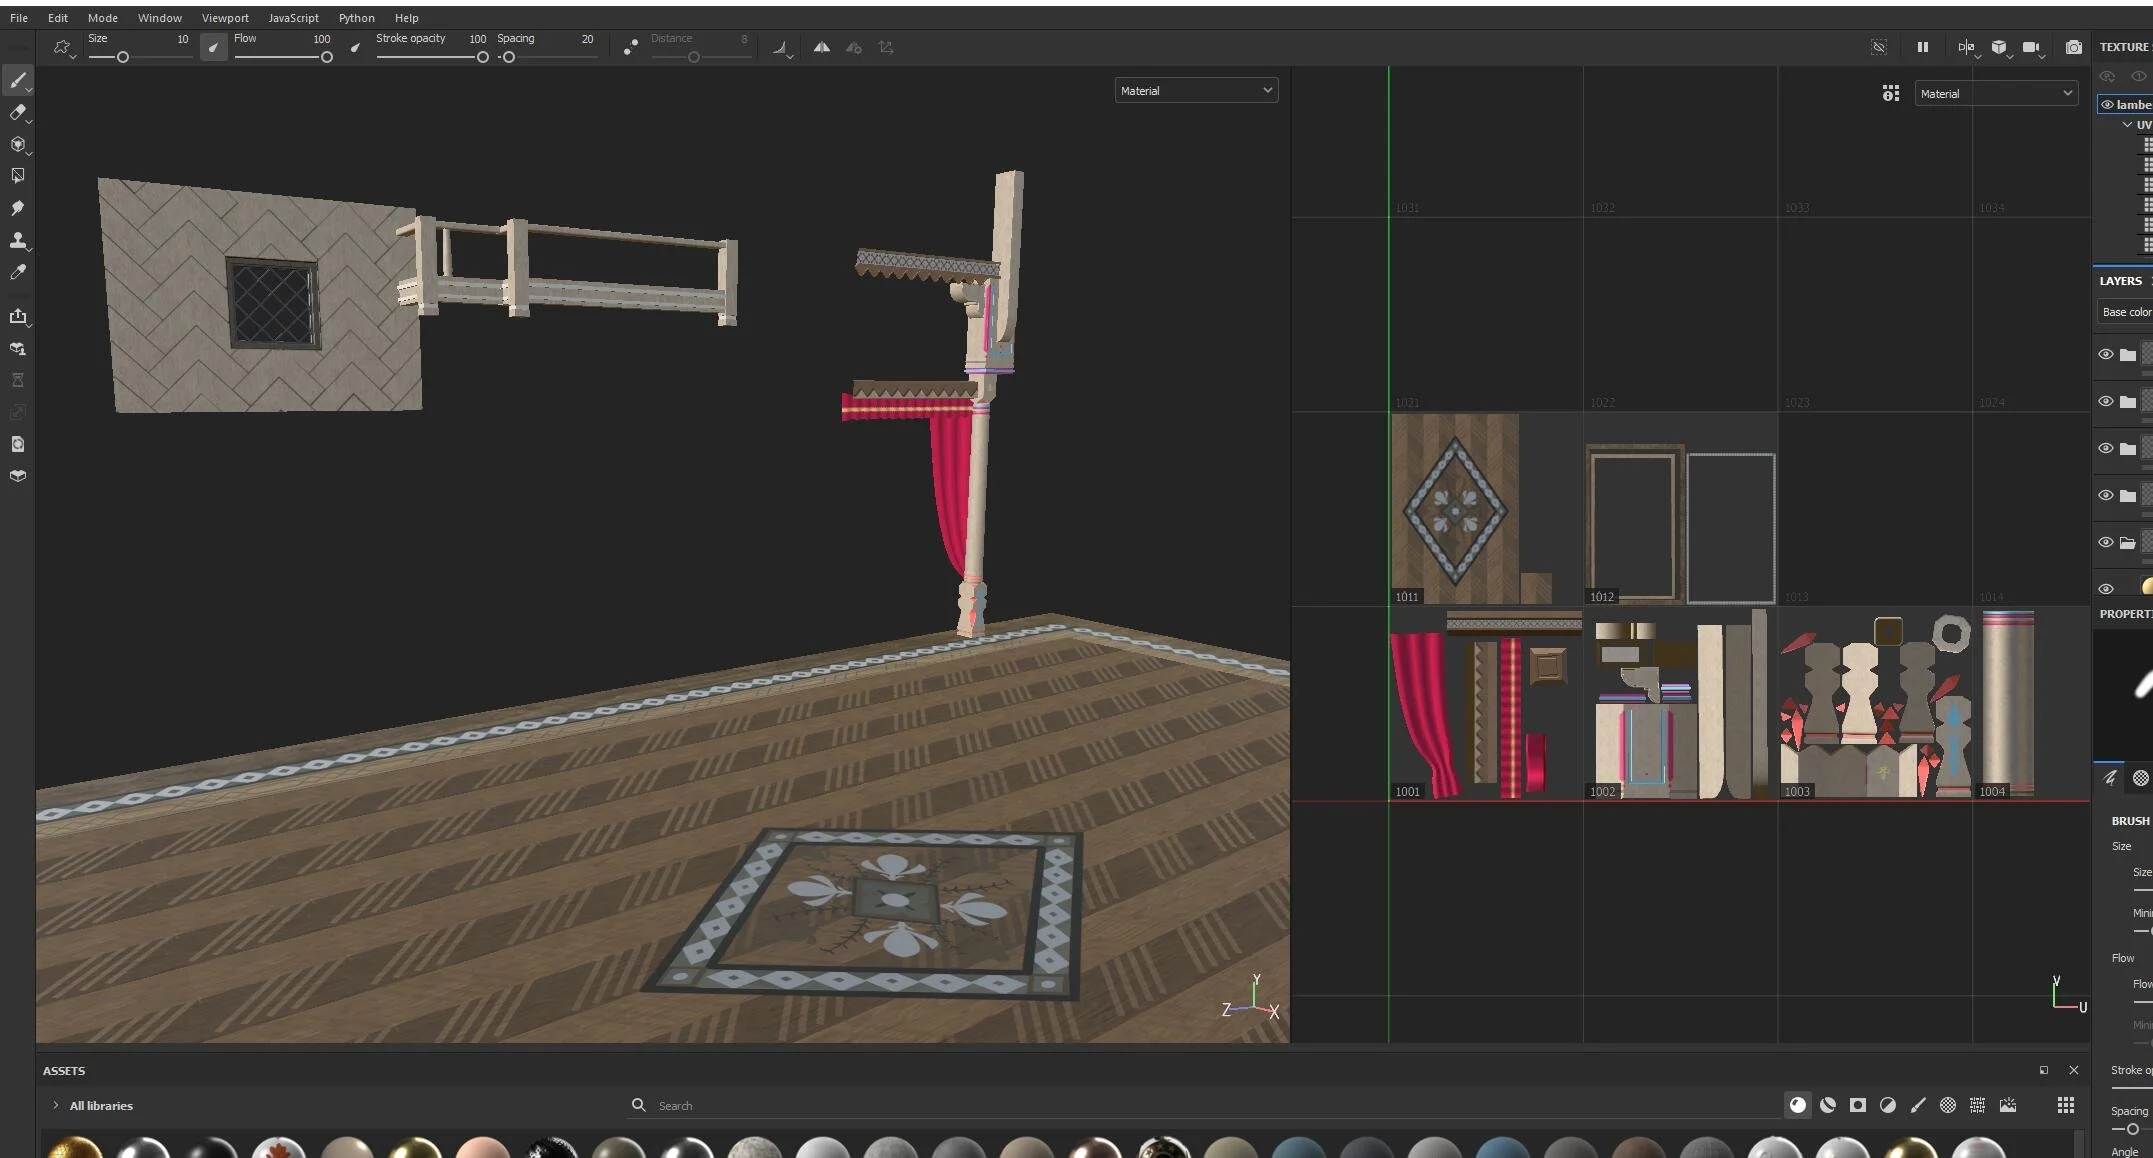Open the Python menu
Viewport: 2153px width, 1158px height.
pyautogui.click(x=356, y=18)
